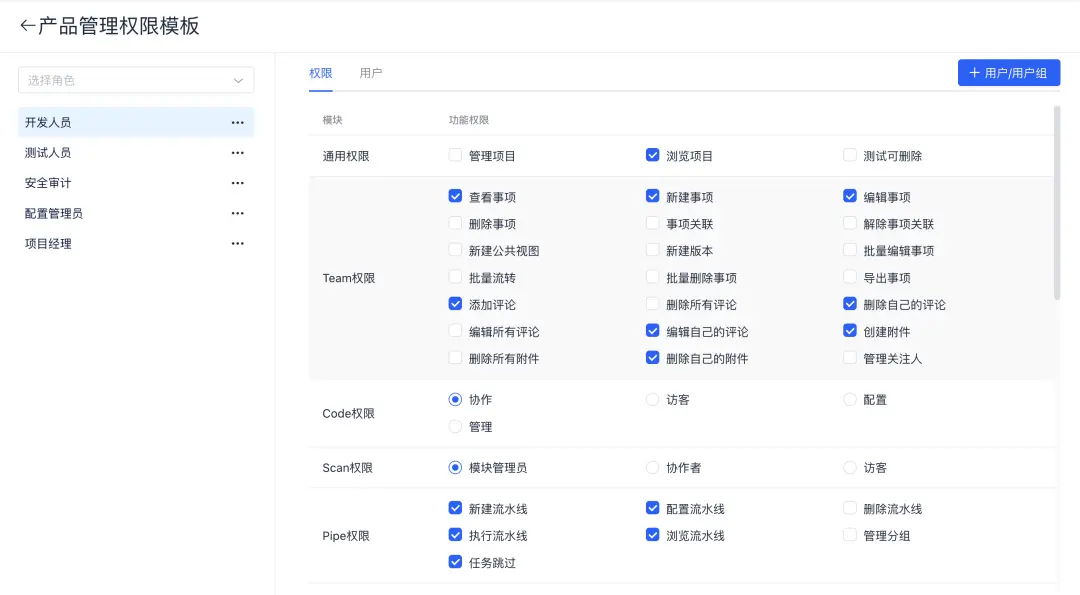Tick the 删除流水线 checkbox

coord(850,509)
